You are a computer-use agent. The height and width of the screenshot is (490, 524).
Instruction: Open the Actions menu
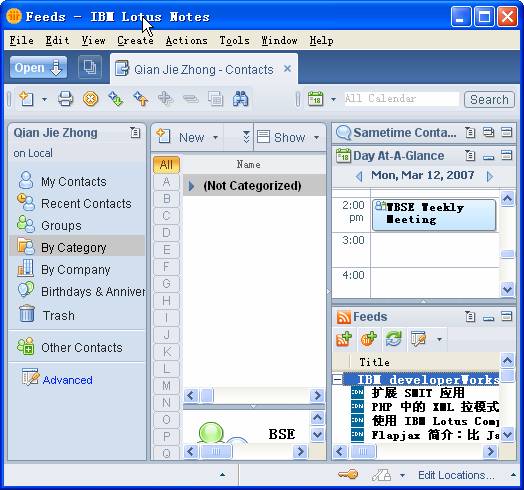pyautogui.click(x=186, y=40)
